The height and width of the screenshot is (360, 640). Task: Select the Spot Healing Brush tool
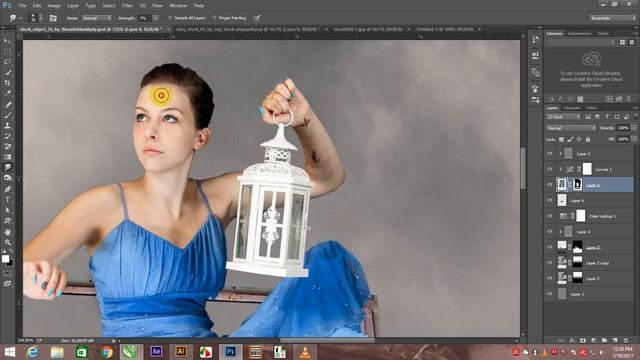[x=7, y=104]
